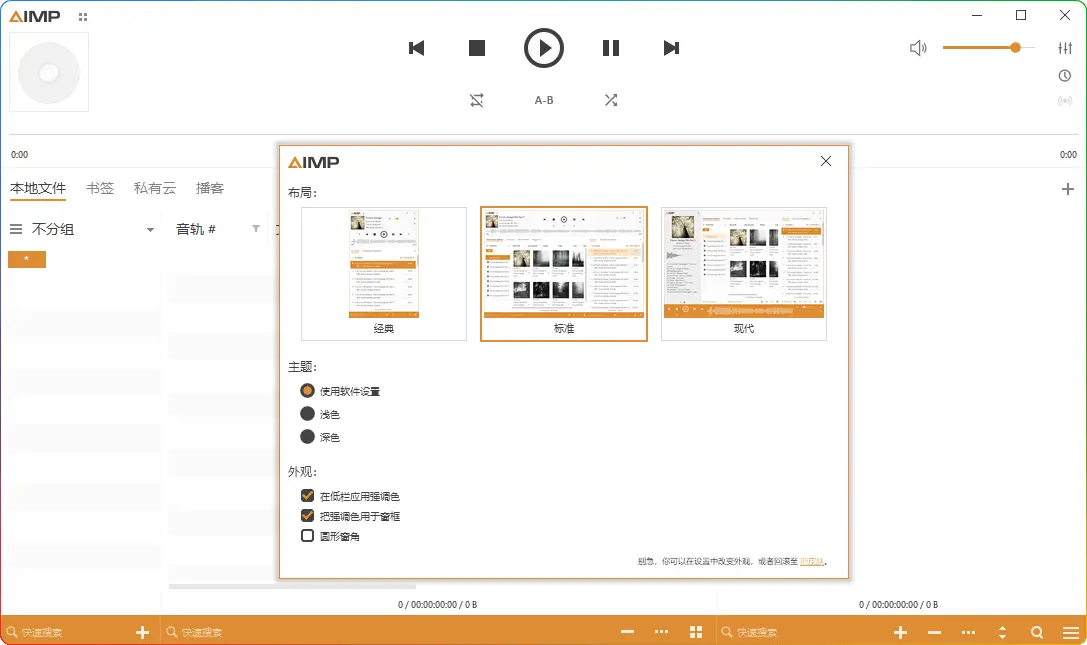The width and height of the screenshot is (1087, 645).
Task: Open the equalizer settings icon
Action: (x=1065, y=48)
